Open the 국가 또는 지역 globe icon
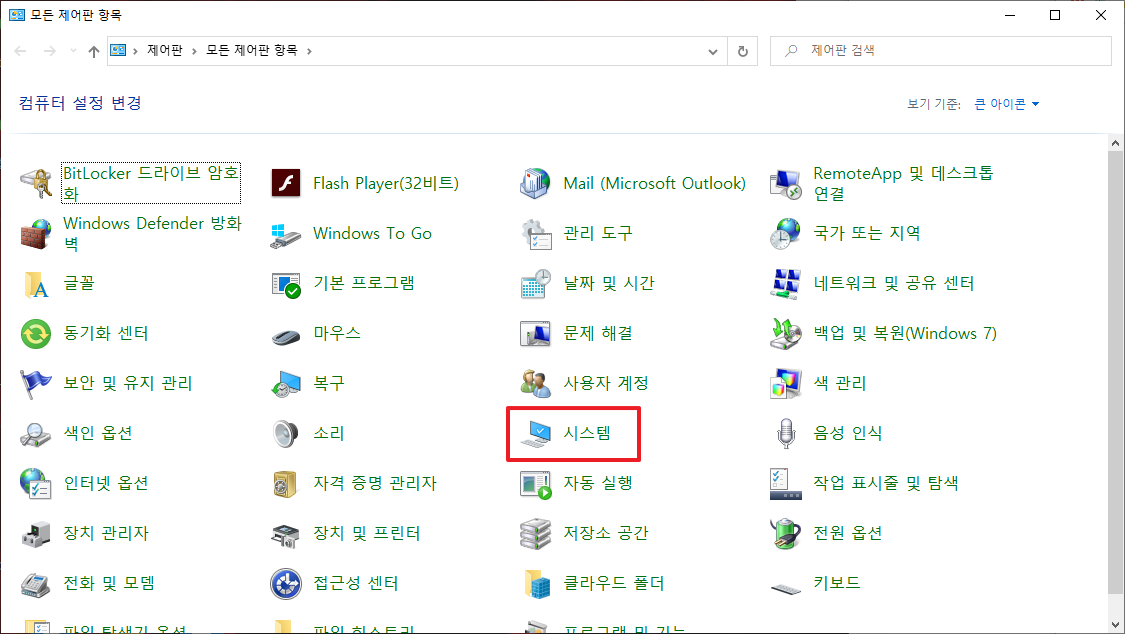The image size is (1125, 634). pyautogui.click(x=786, y=234)
